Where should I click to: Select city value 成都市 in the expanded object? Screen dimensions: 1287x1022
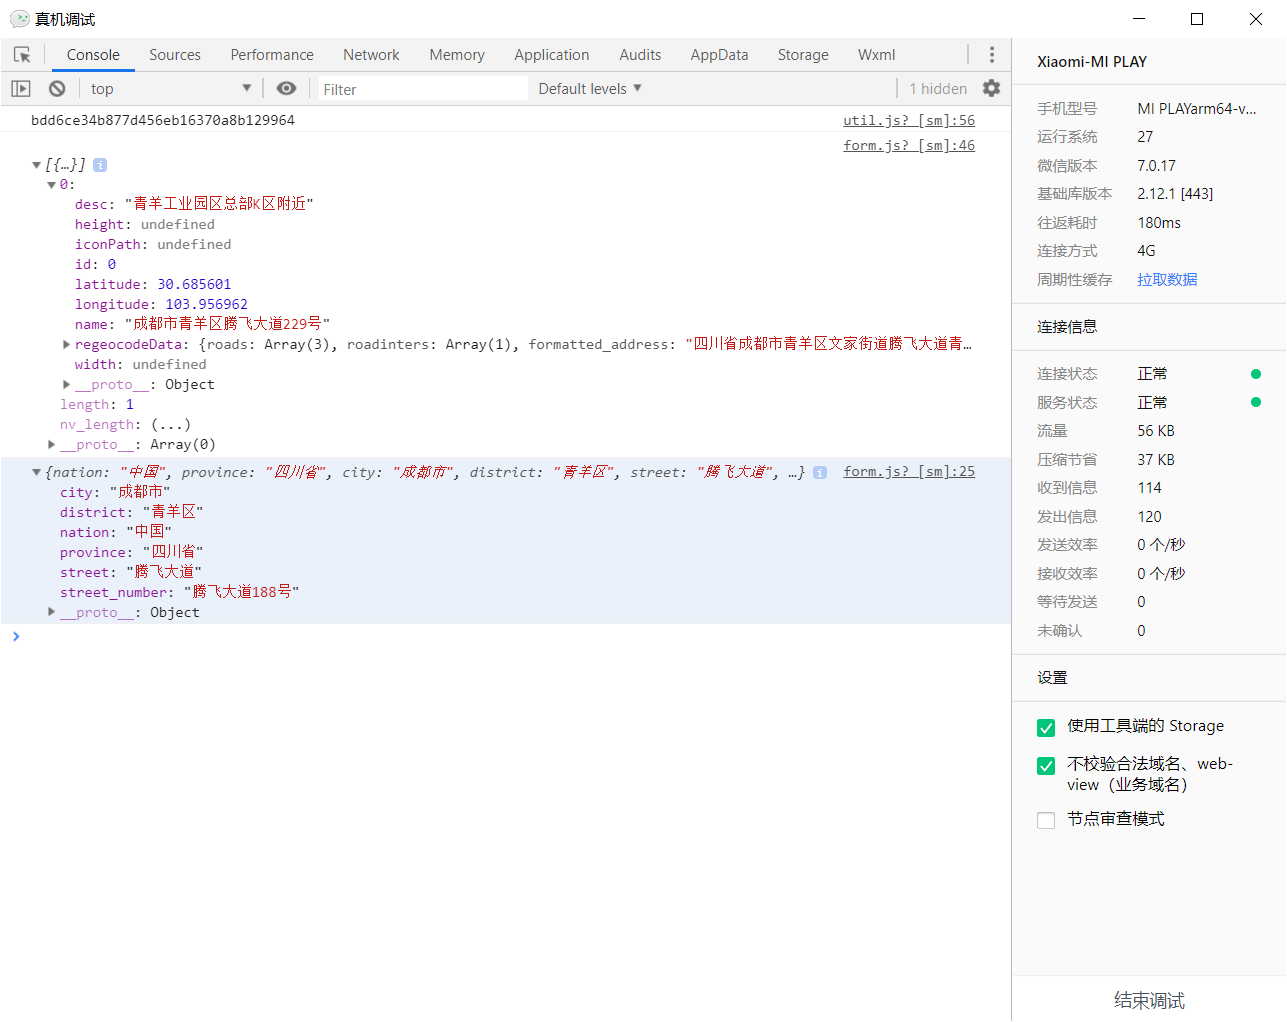click(140, 492)
